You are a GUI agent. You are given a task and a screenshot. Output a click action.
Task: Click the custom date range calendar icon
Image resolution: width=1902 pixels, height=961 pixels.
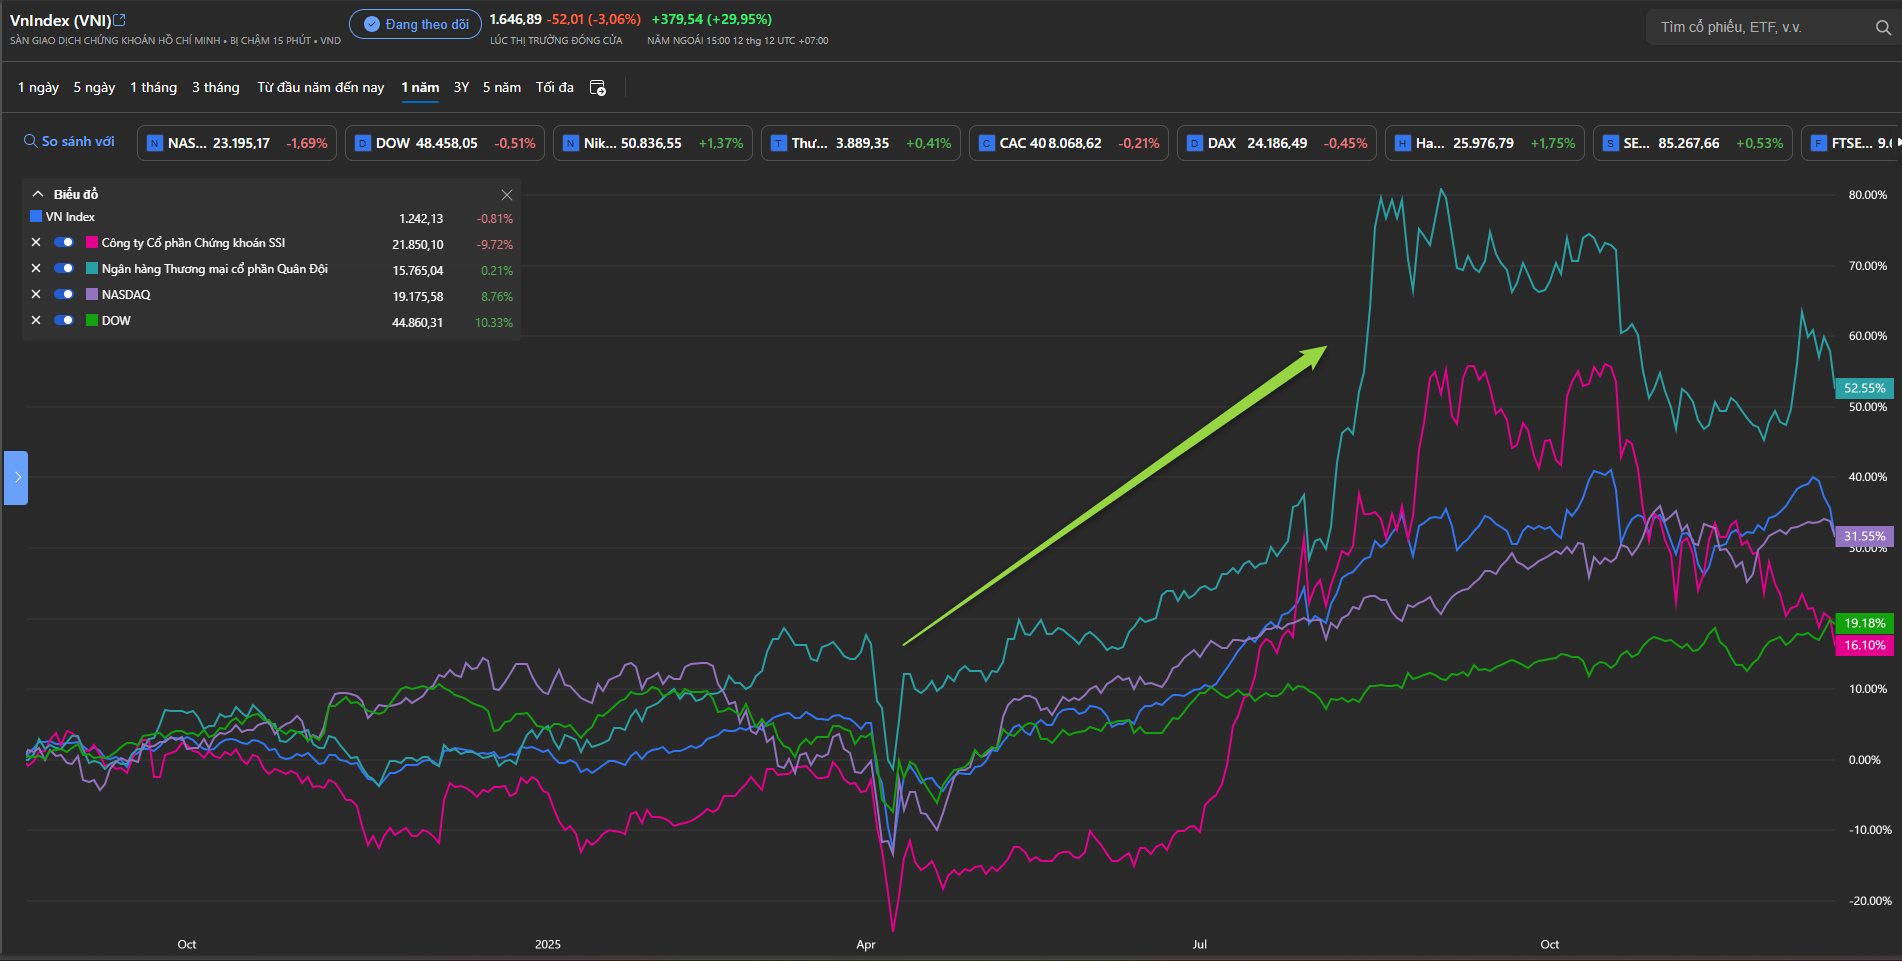coord(598,88)
